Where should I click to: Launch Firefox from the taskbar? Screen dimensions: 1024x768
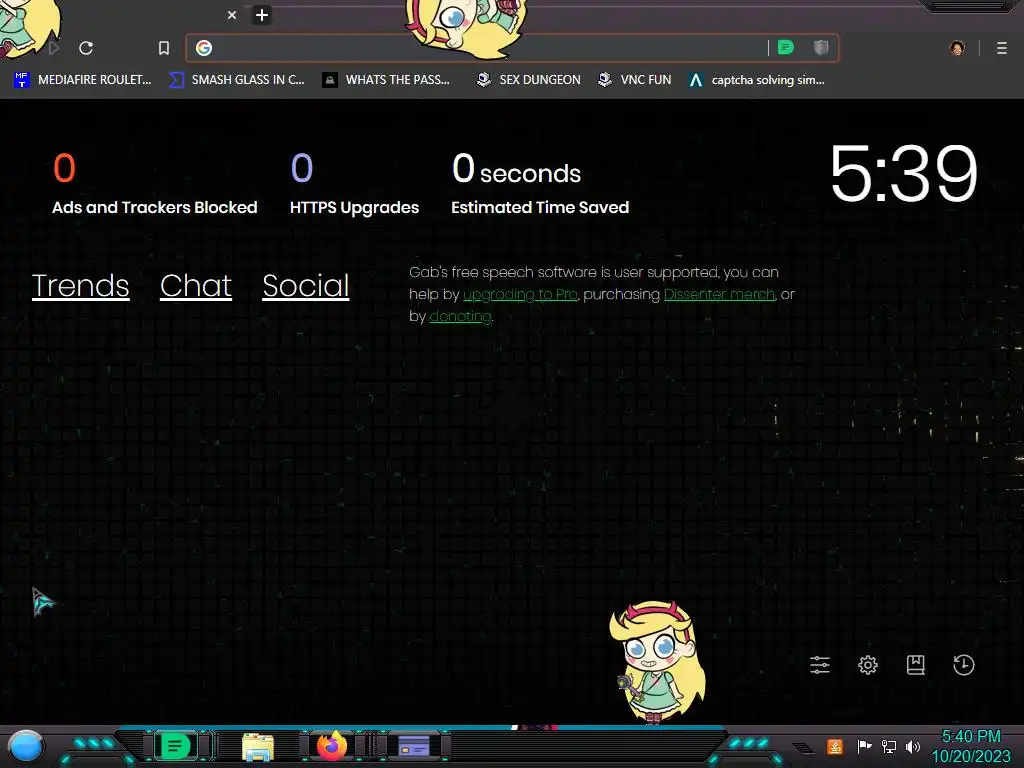(x=332, y=746)
